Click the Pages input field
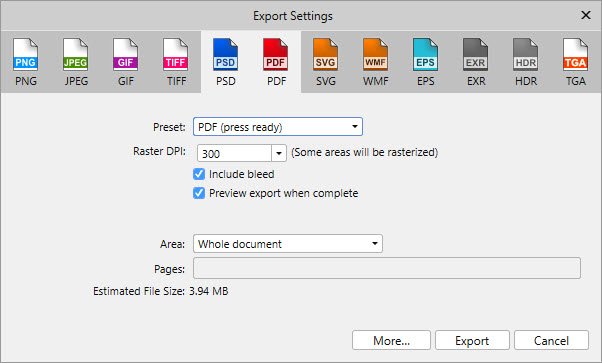 [387, 268]
